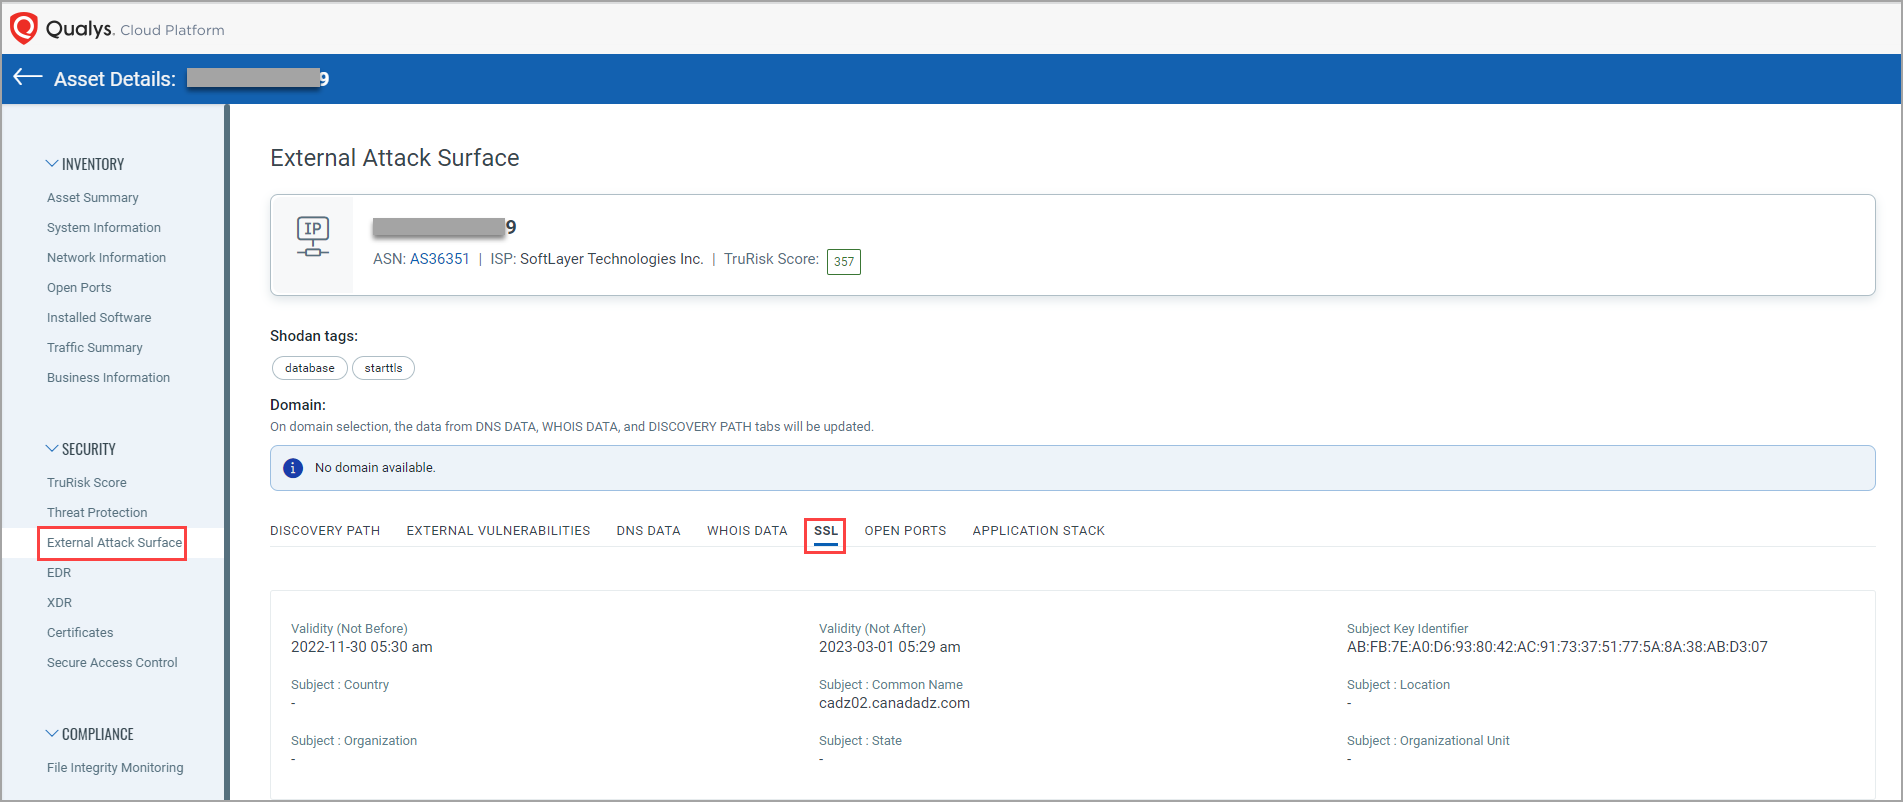The image size is (1903, 802).
Task: Select Open Ports in Inventory sidebar
Action: coord(79,288)
